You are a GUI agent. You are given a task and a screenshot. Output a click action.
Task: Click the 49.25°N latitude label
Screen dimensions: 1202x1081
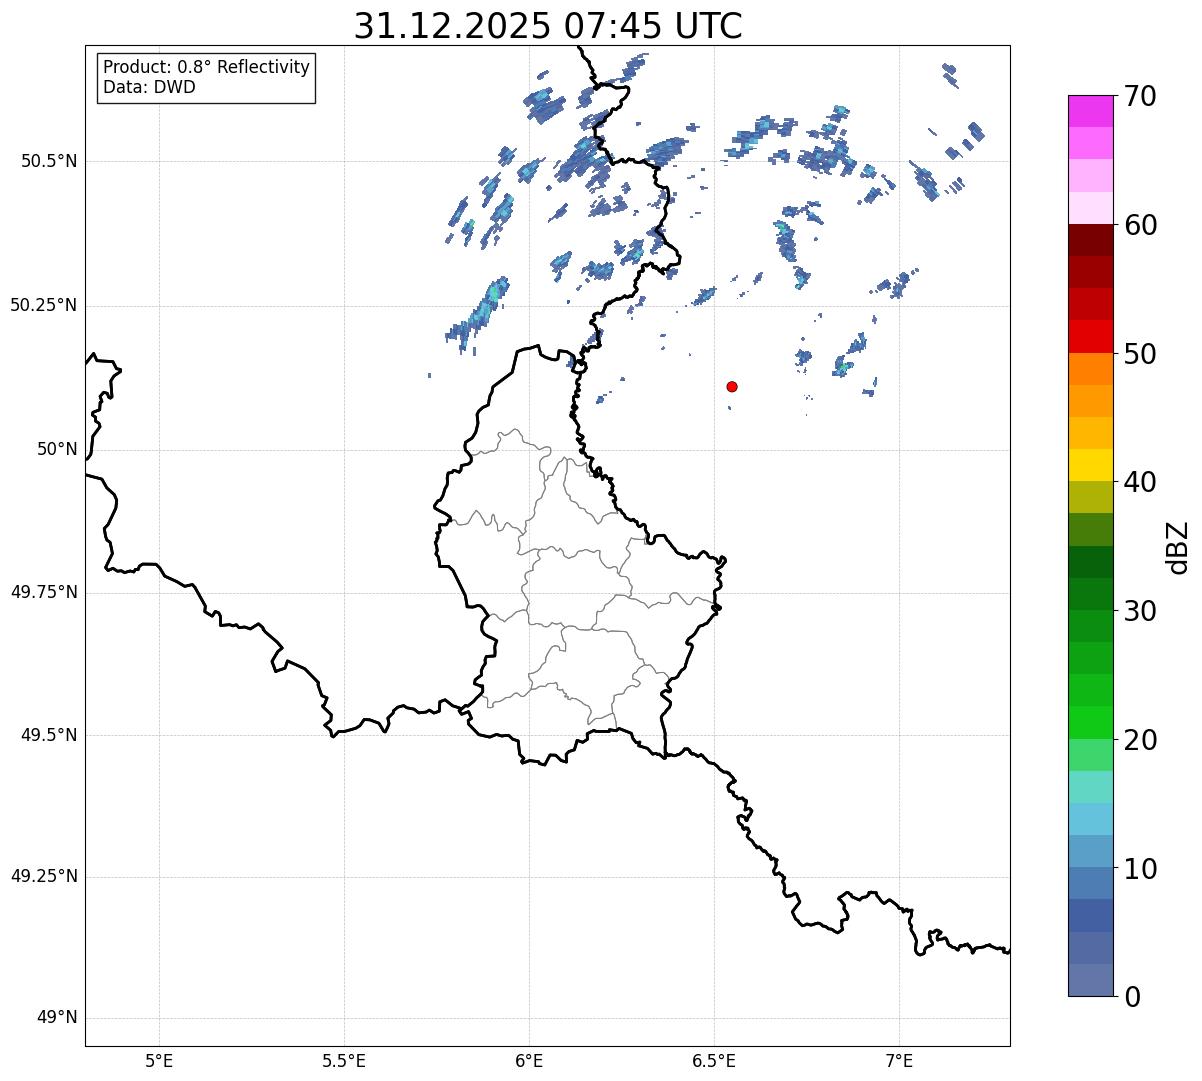click(x=44, y=876)
